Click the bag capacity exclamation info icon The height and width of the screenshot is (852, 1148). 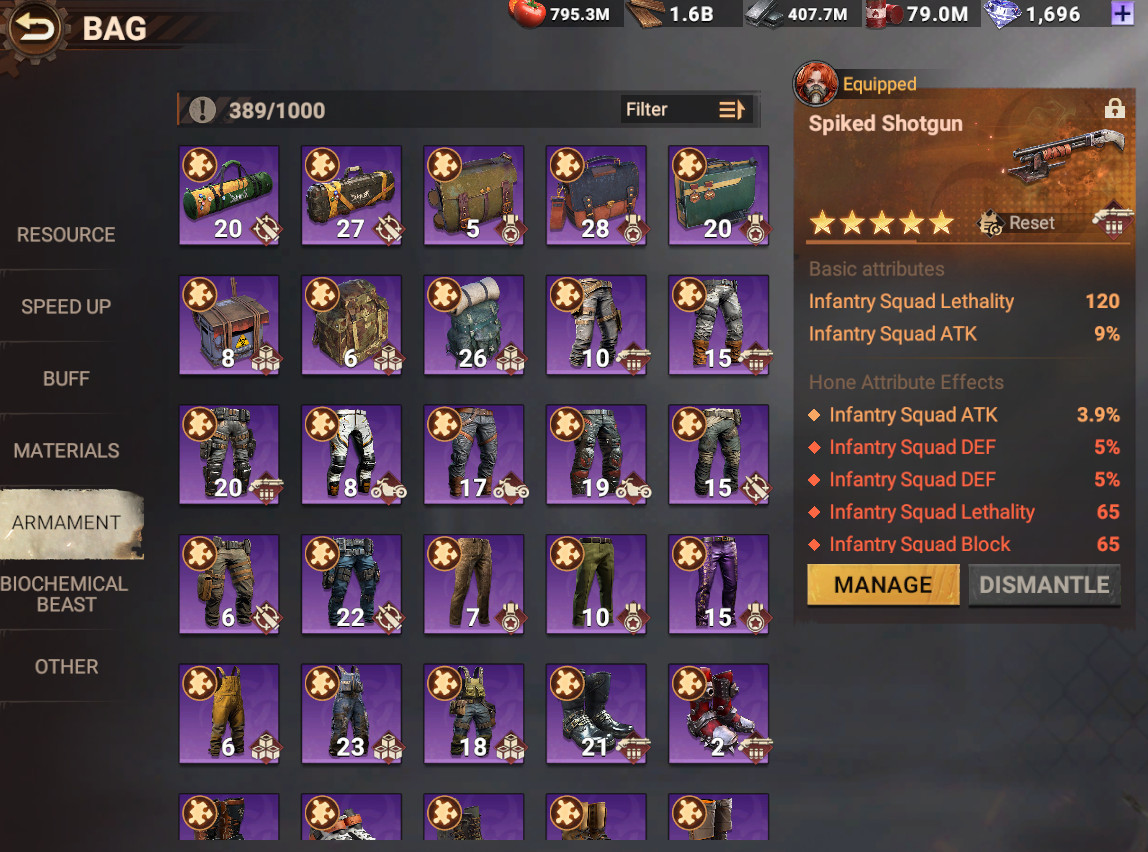coord(203,110)
